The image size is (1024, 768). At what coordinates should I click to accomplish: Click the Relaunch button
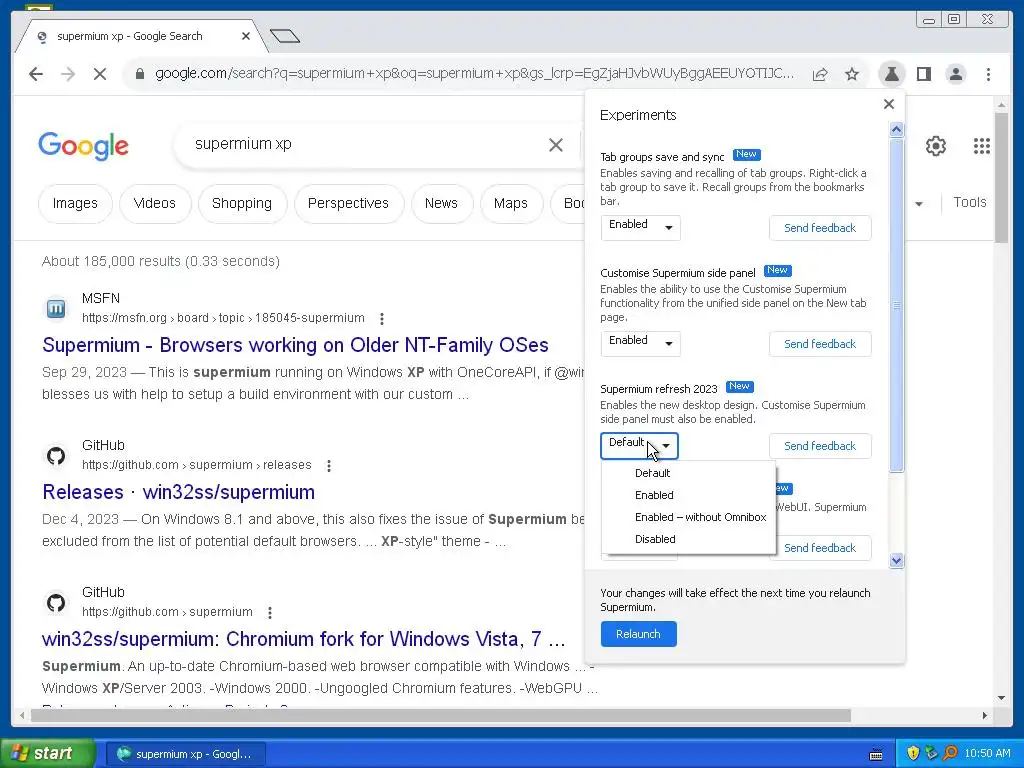click(638, 634)
